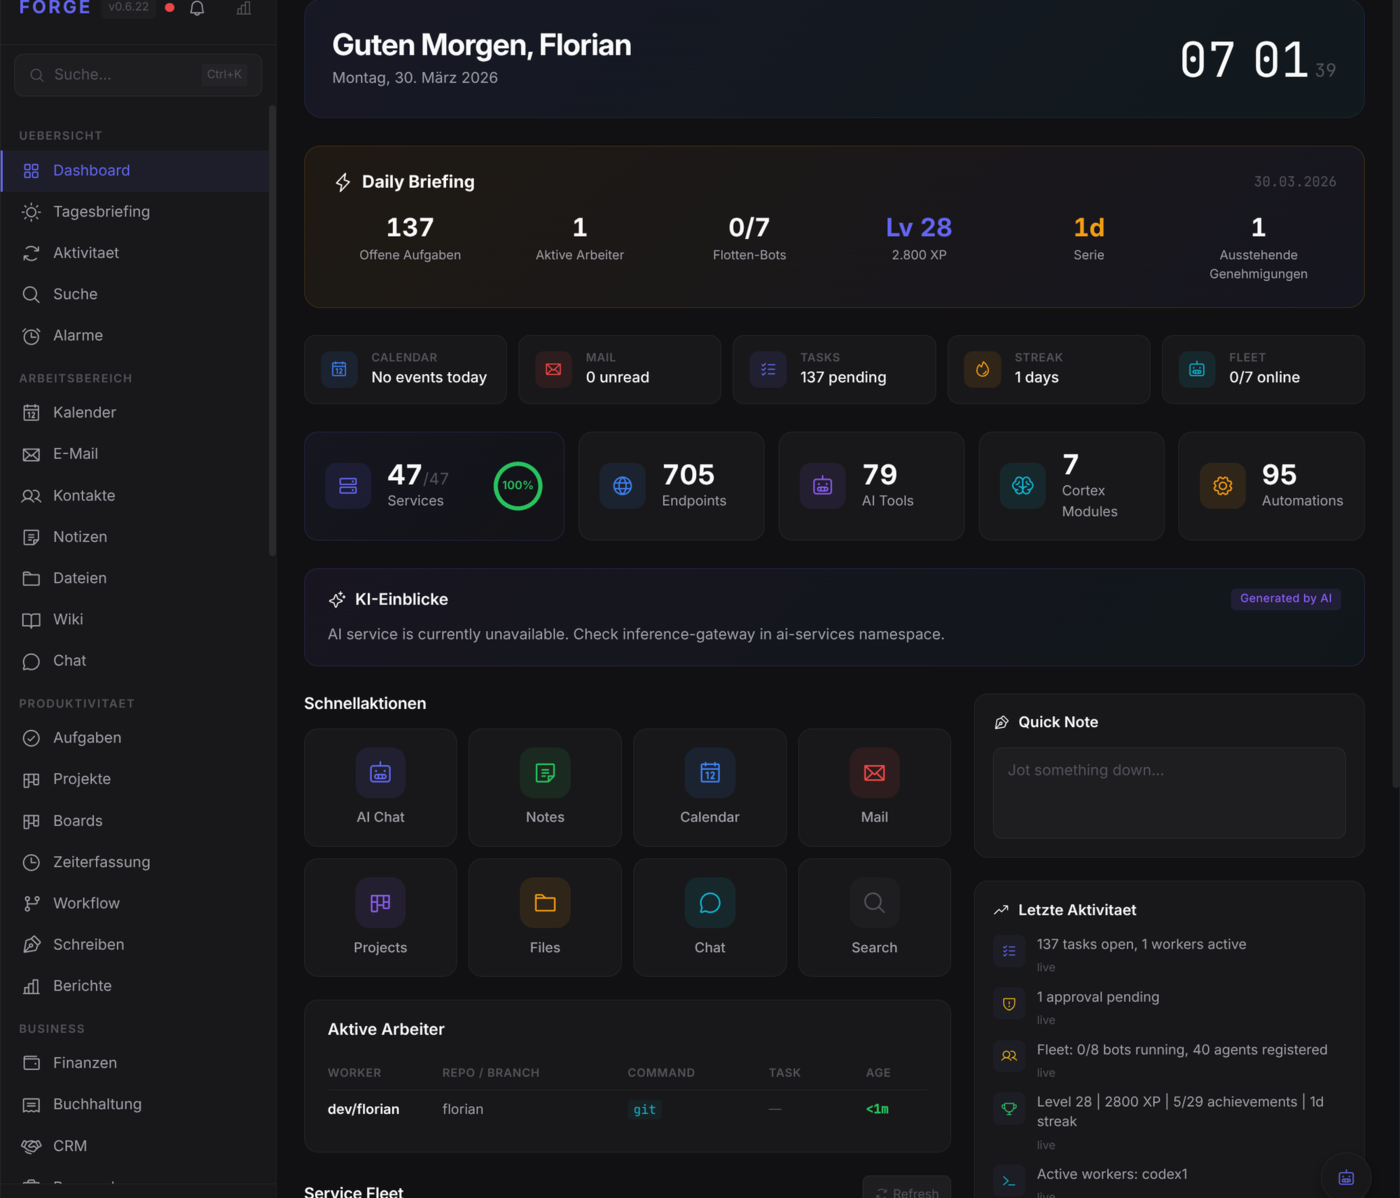Open the Files quick action
Image resolution: width=1400 pixels, height=1198 pixels.
[x=544, y=917]
